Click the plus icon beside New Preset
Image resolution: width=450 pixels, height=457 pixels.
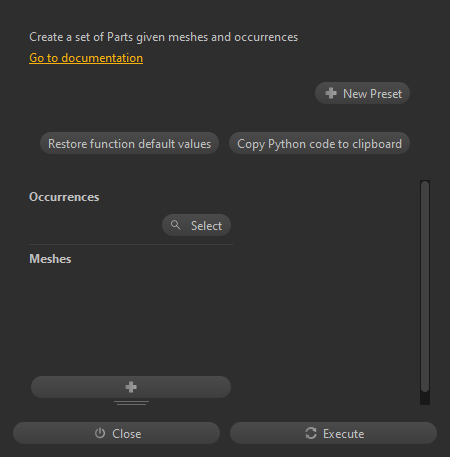(331, 93)
